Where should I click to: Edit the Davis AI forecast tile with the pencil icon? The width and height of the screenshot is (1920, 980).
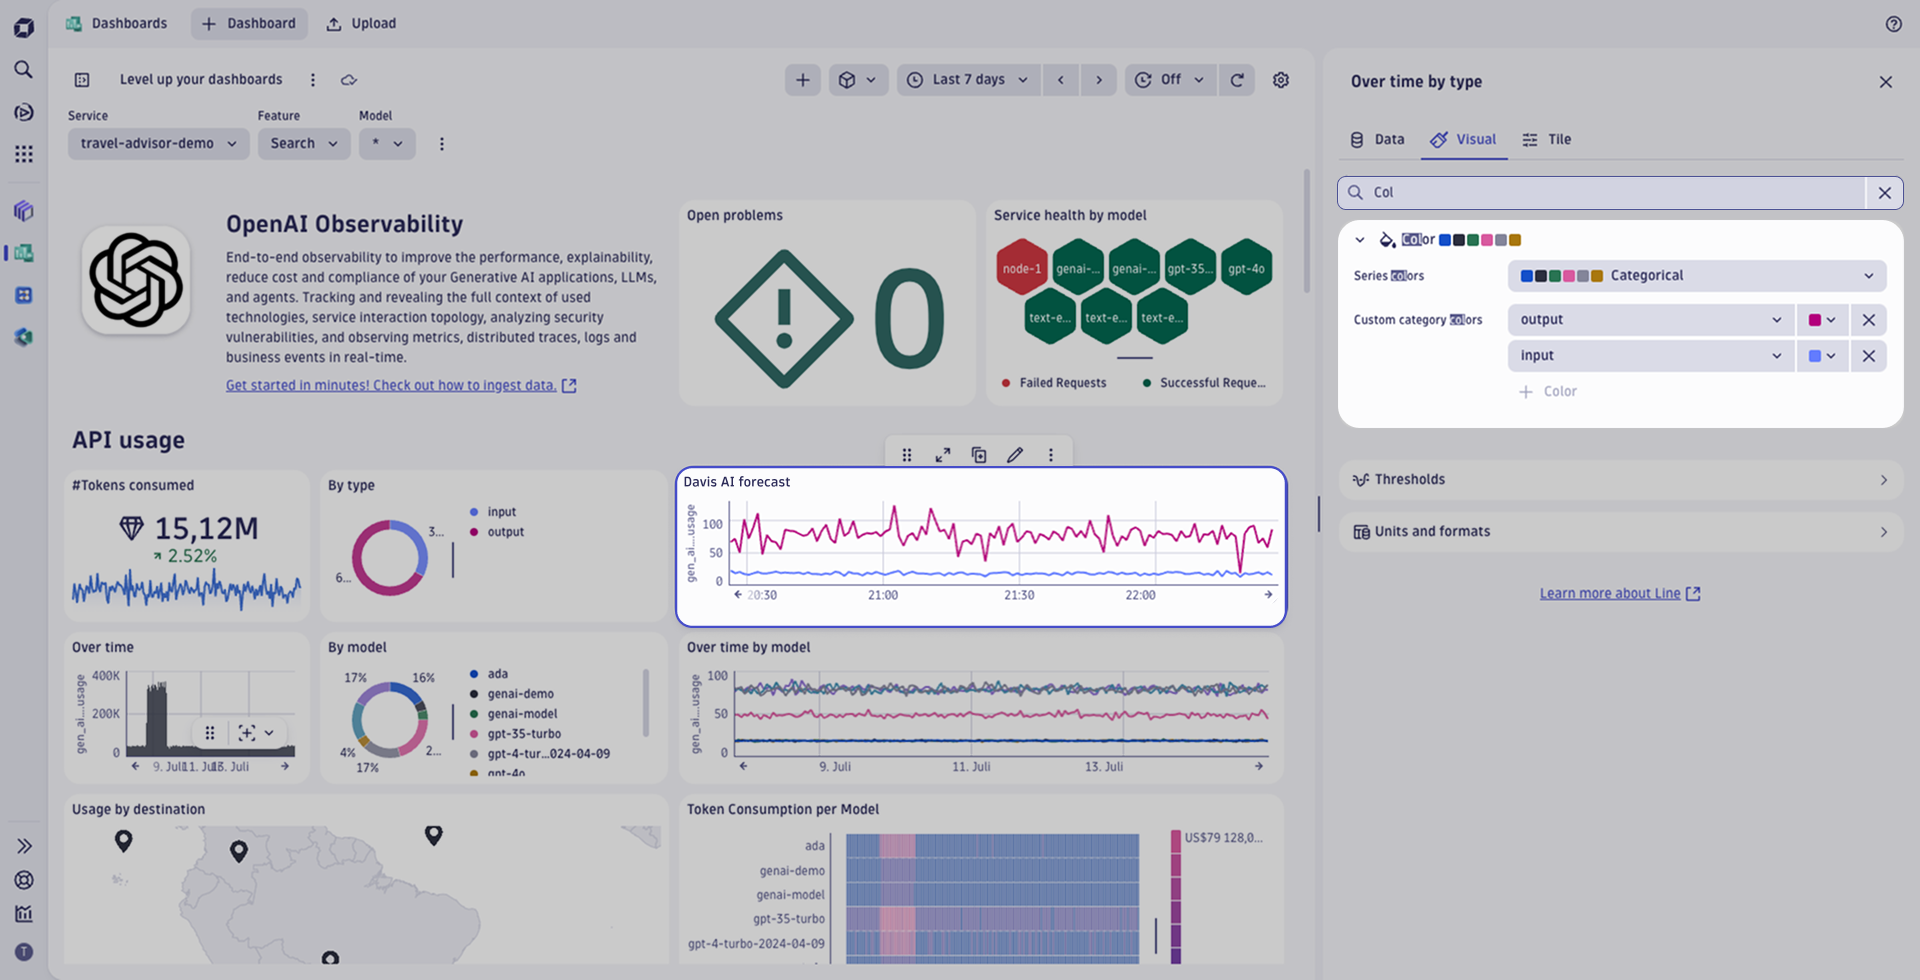(x=1015, y=454)
